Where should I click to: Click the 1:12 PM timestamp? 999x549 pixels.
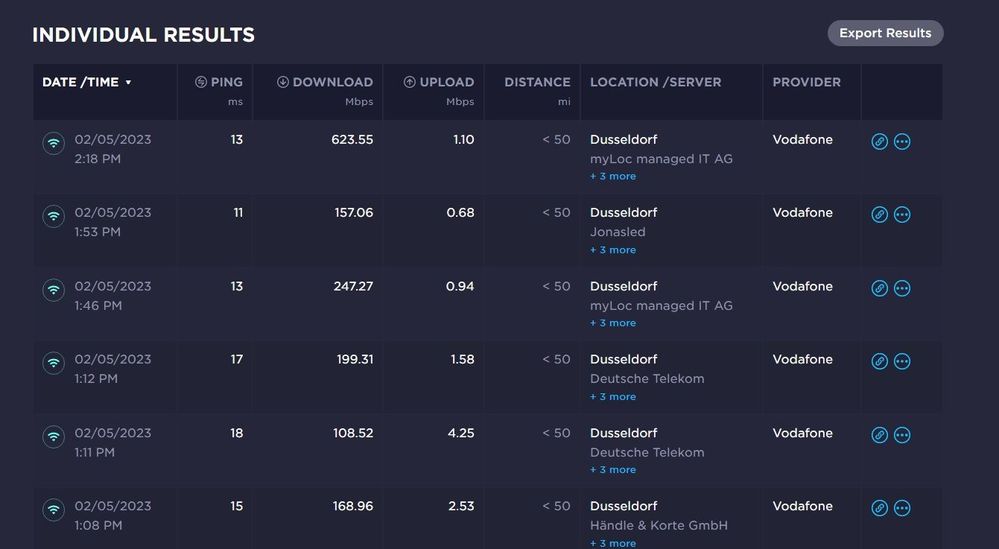point(96,379)
